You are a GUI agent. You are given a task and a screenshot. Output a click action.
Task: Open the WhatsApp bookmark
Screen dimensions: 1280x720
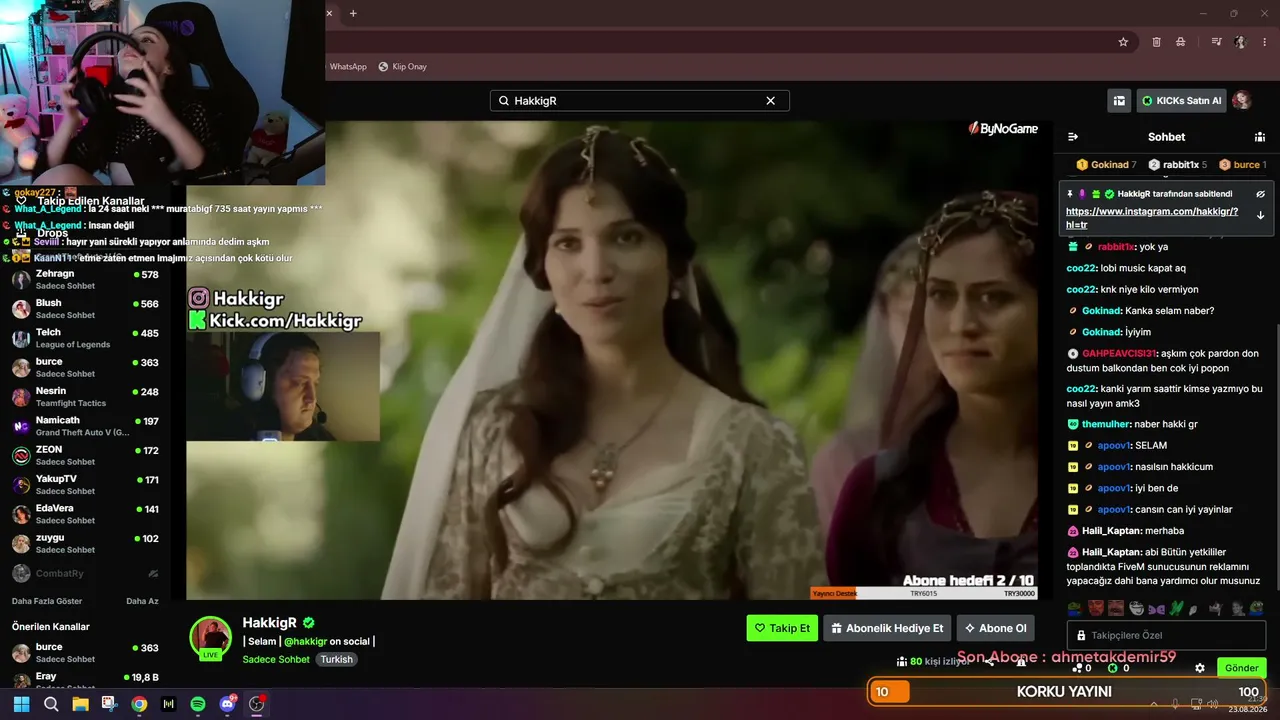(348, 67)
